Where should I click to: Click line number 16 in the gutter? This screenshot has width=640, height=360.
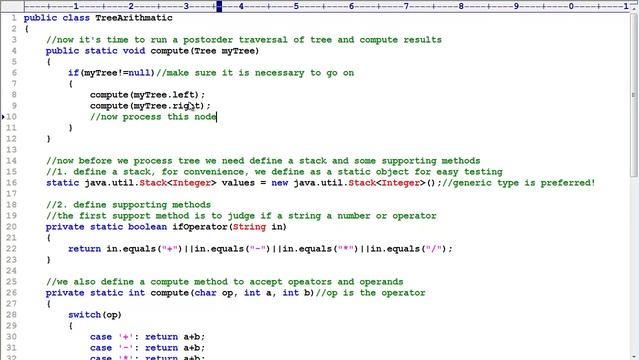point(11,183)
